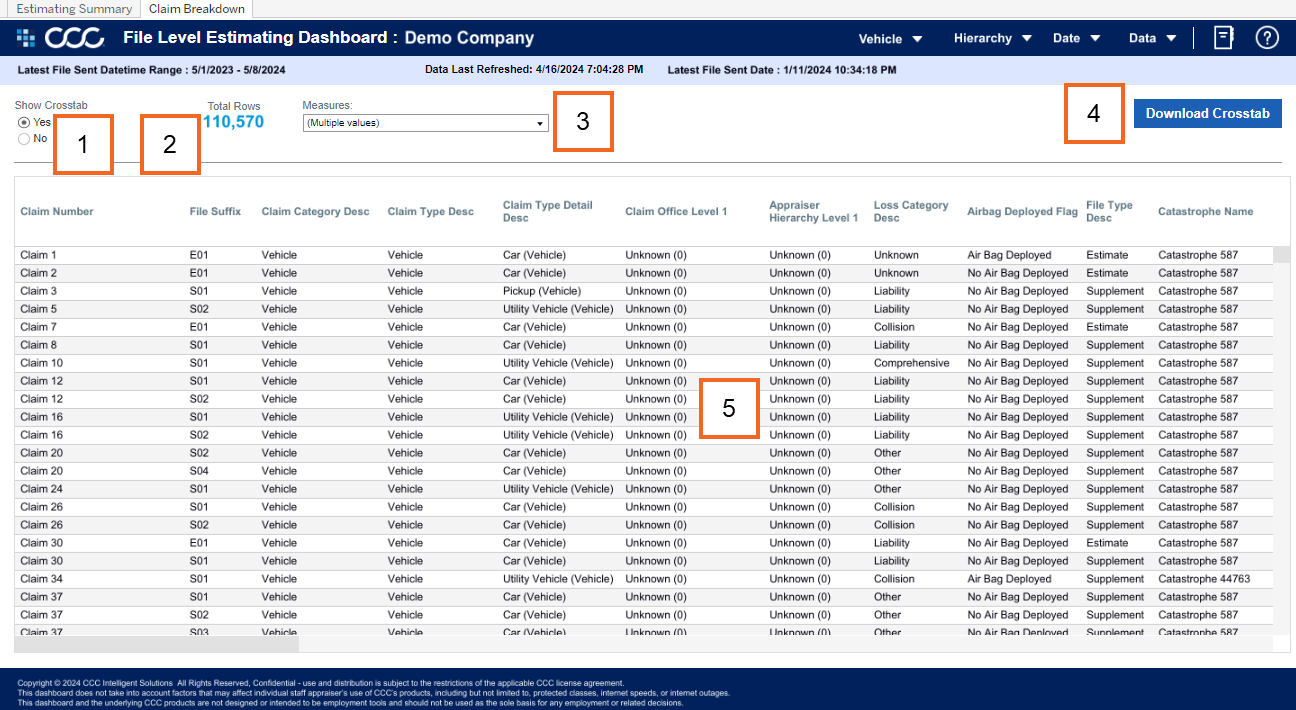Open the help question mark icon
The height and width of the screenshot is (710, 1296).
[x=1267, y=38]
